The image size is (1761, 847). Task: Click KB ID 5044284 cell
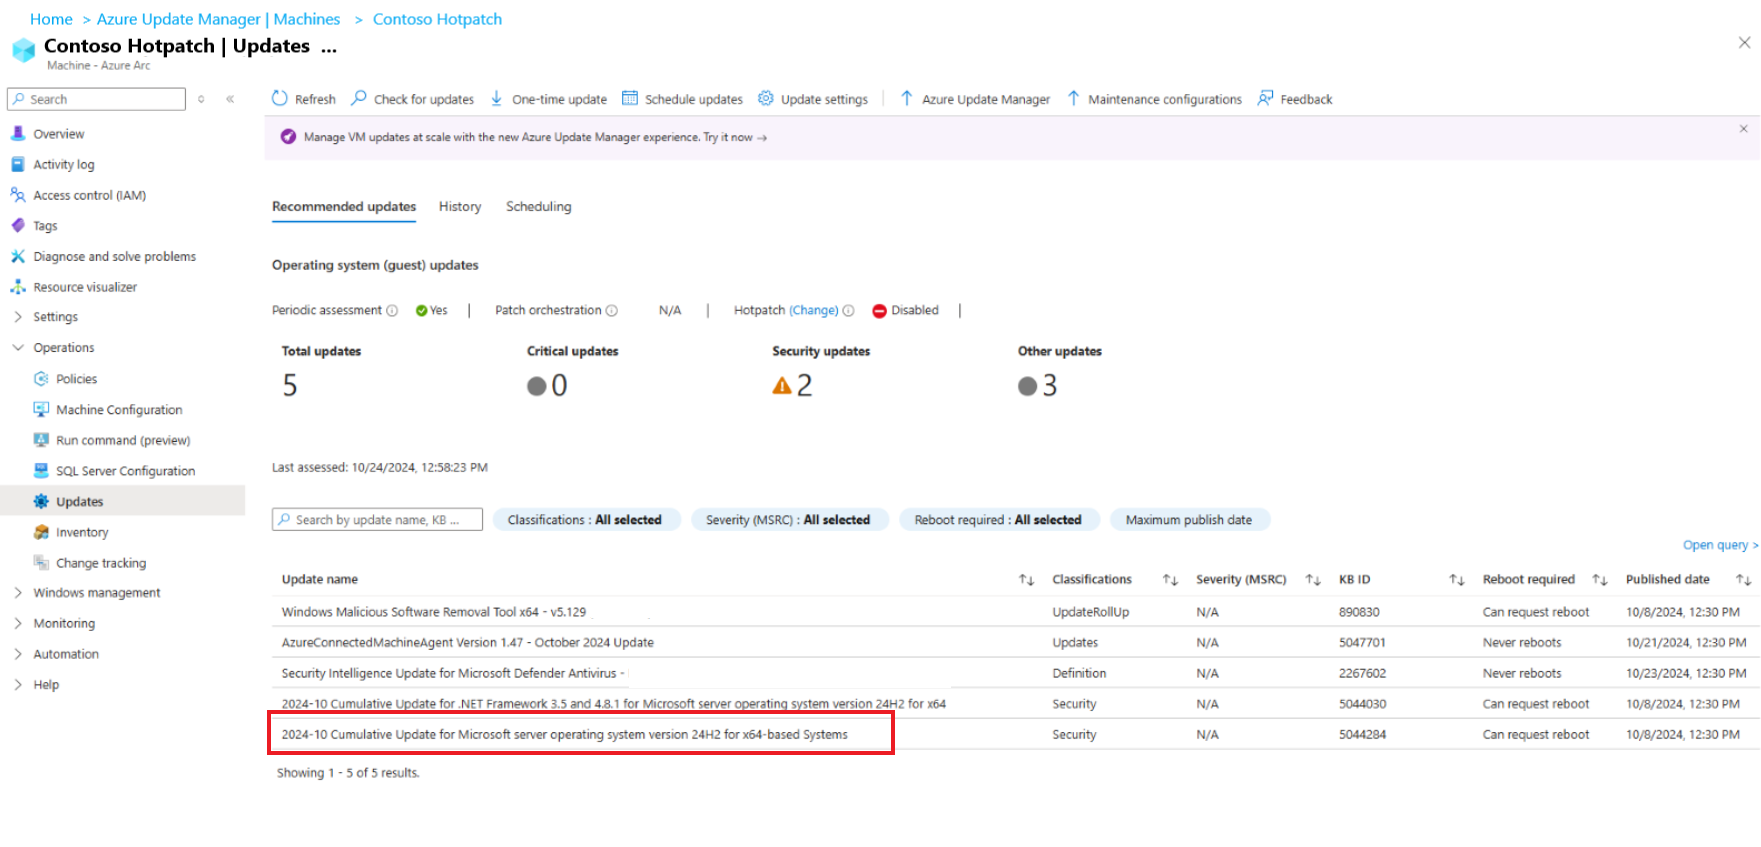point(1362,735)
